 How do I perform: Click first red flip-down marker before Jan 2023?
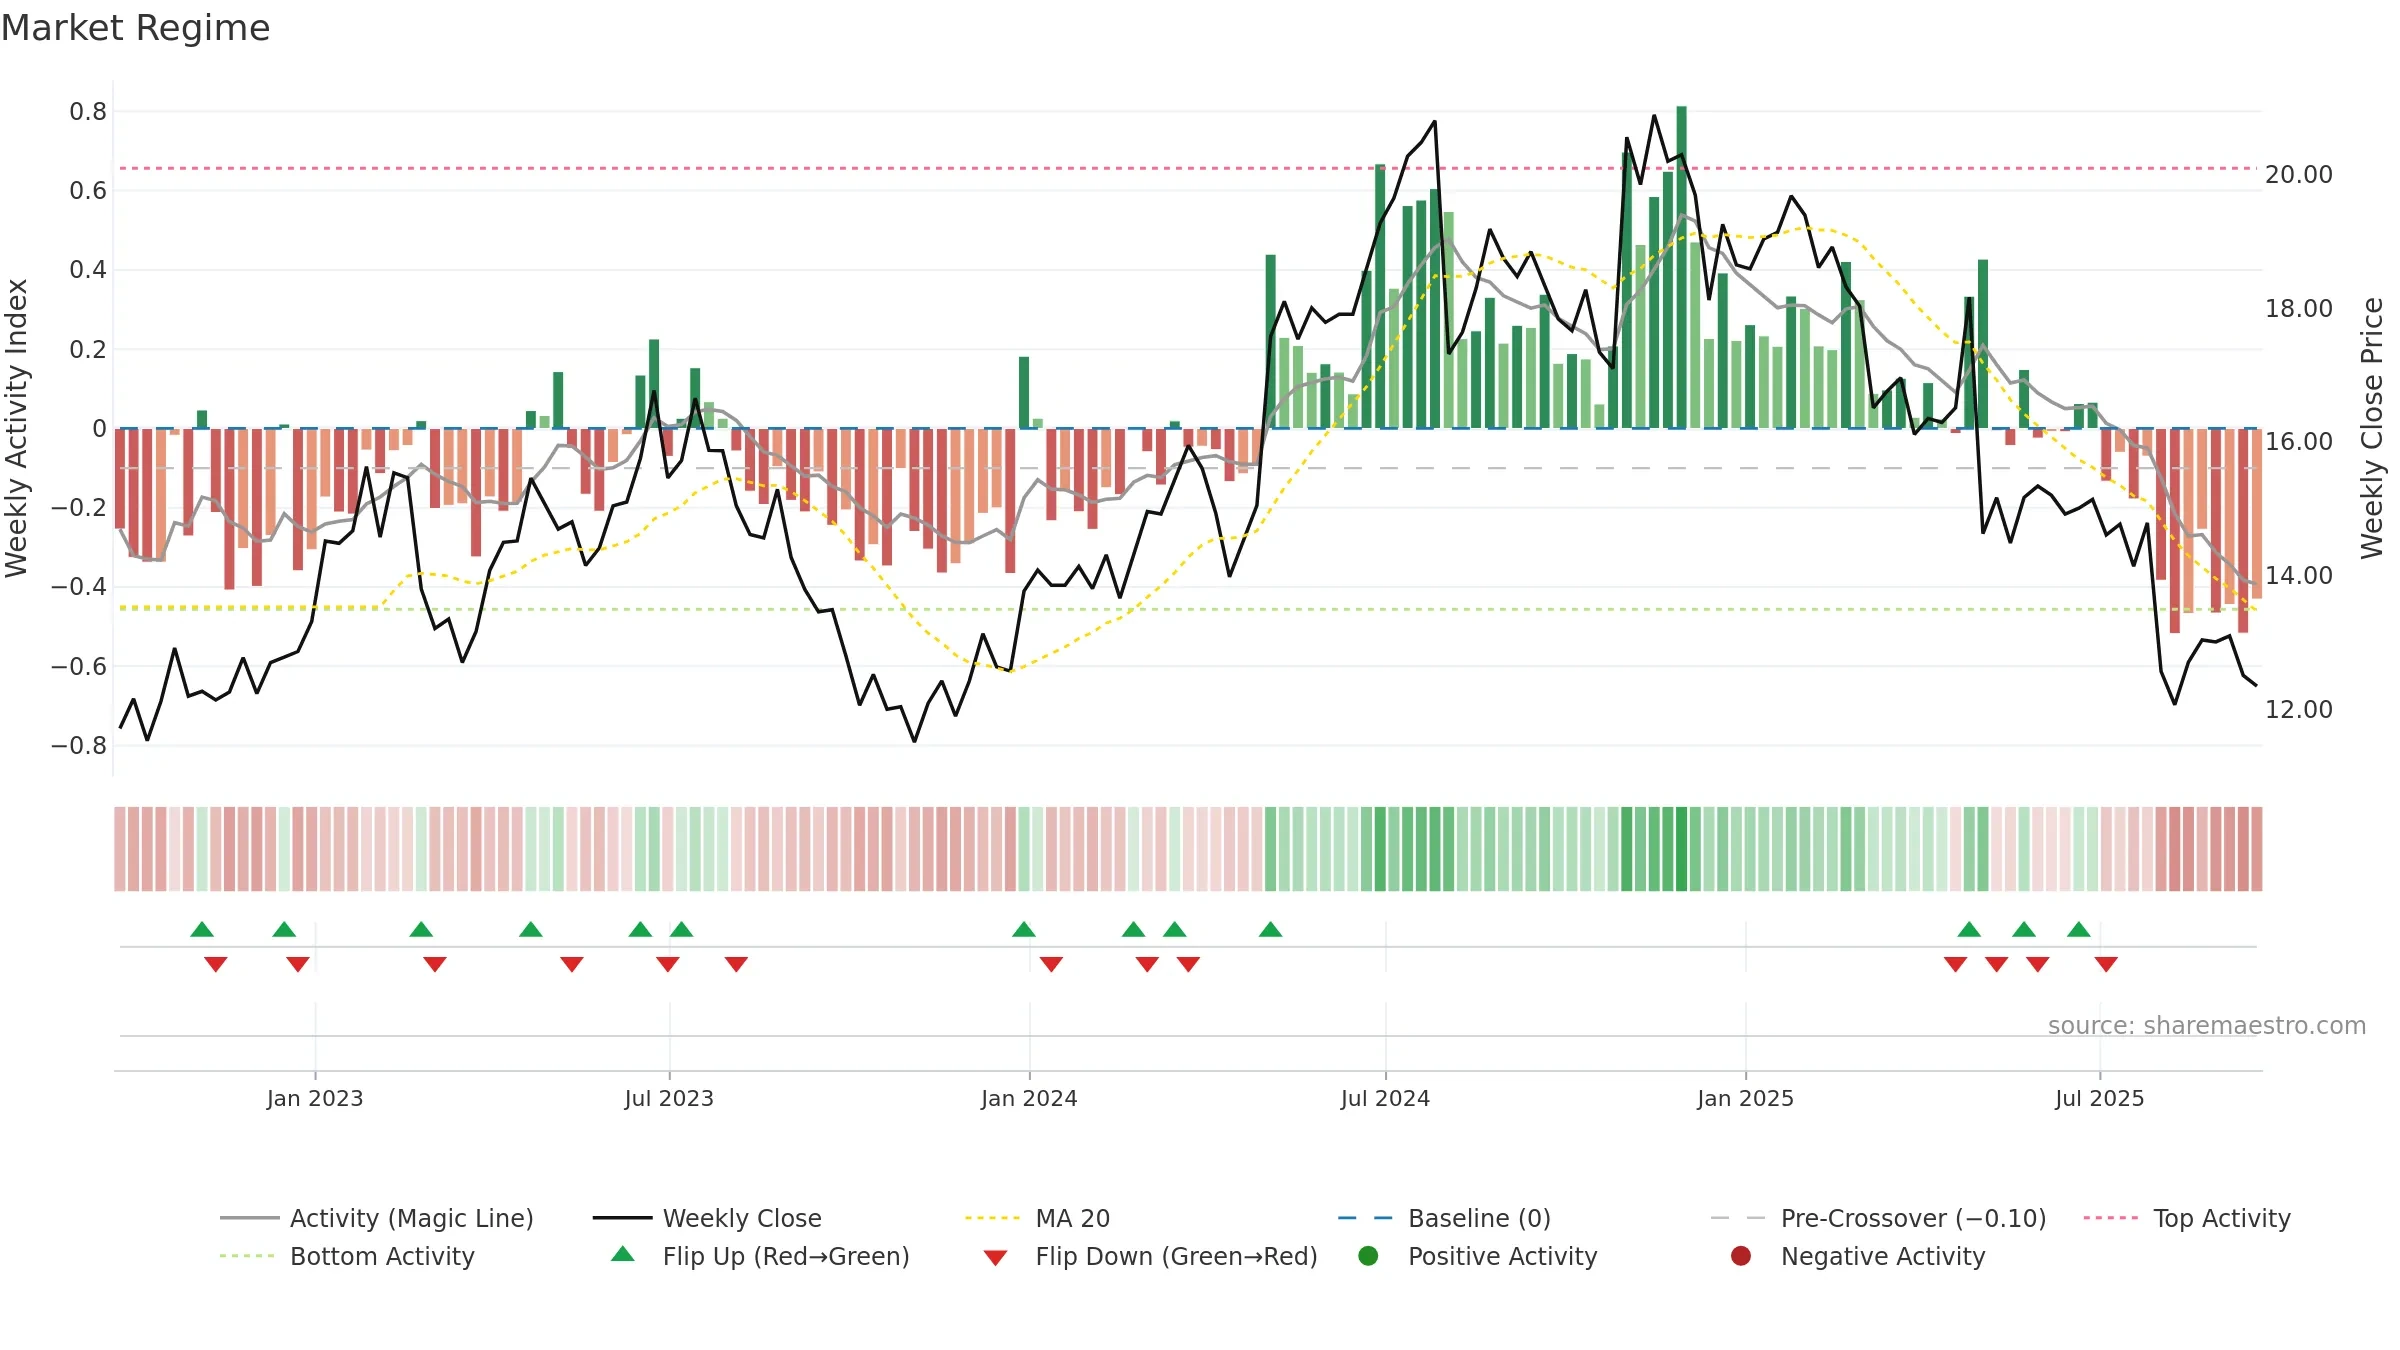pos(216,964)
